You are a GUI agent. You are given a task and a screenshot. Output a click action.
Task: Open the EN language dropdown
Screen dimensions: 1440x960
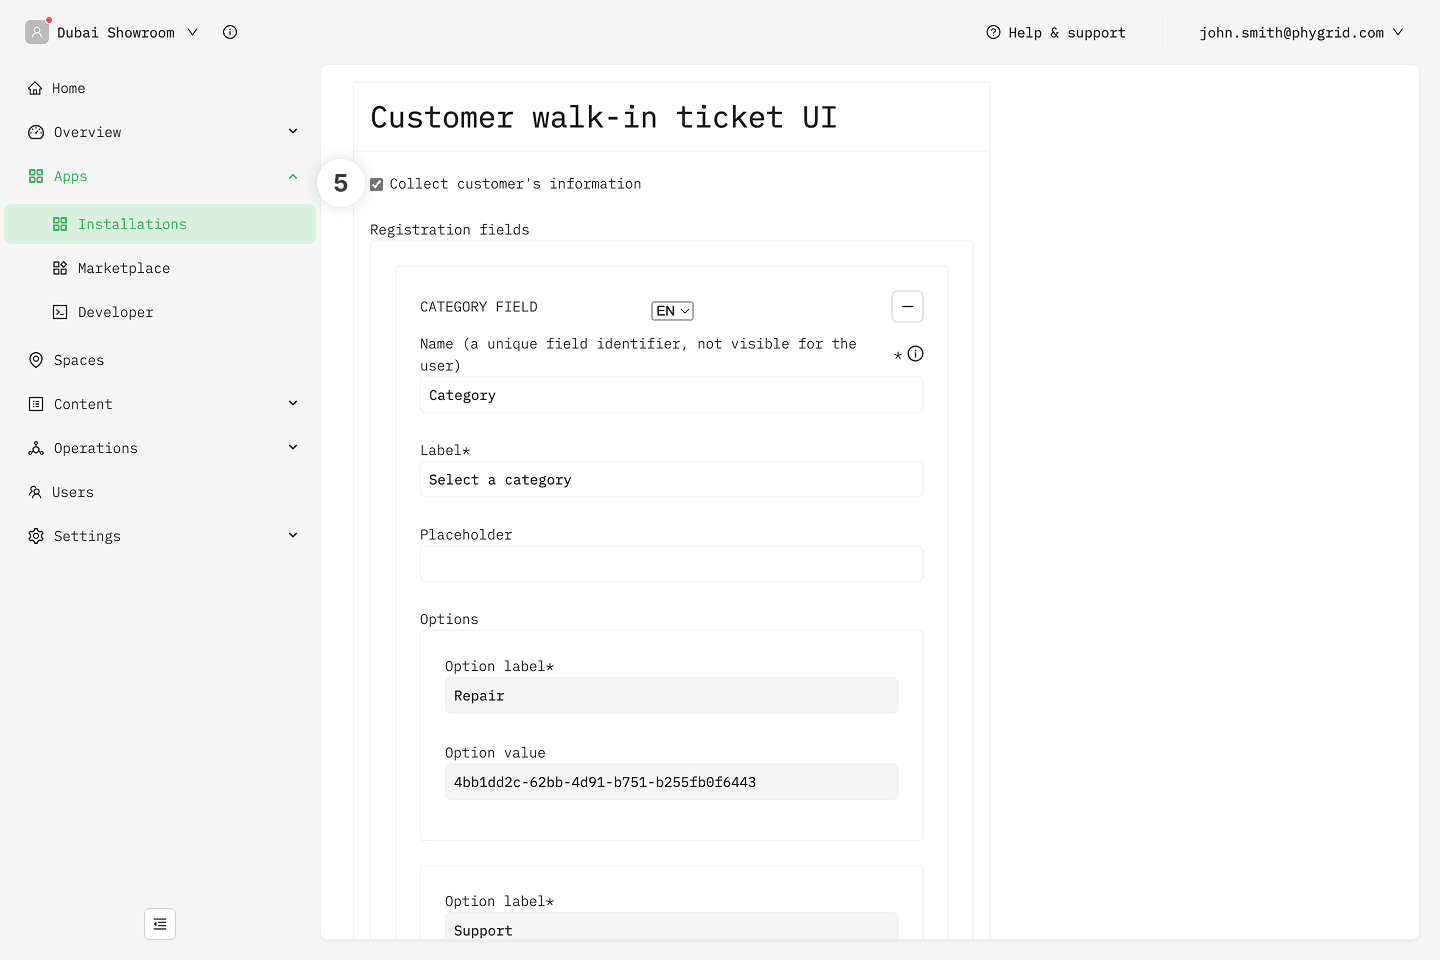click(672, 311)
